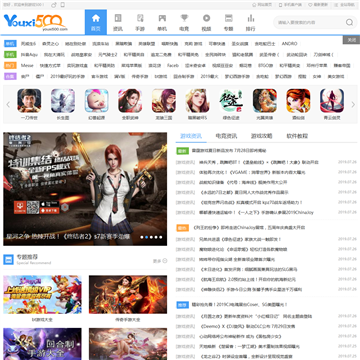Open the ChinaJoy headline beside orange tag
The image size is (360, 360).
pos(249,228)
